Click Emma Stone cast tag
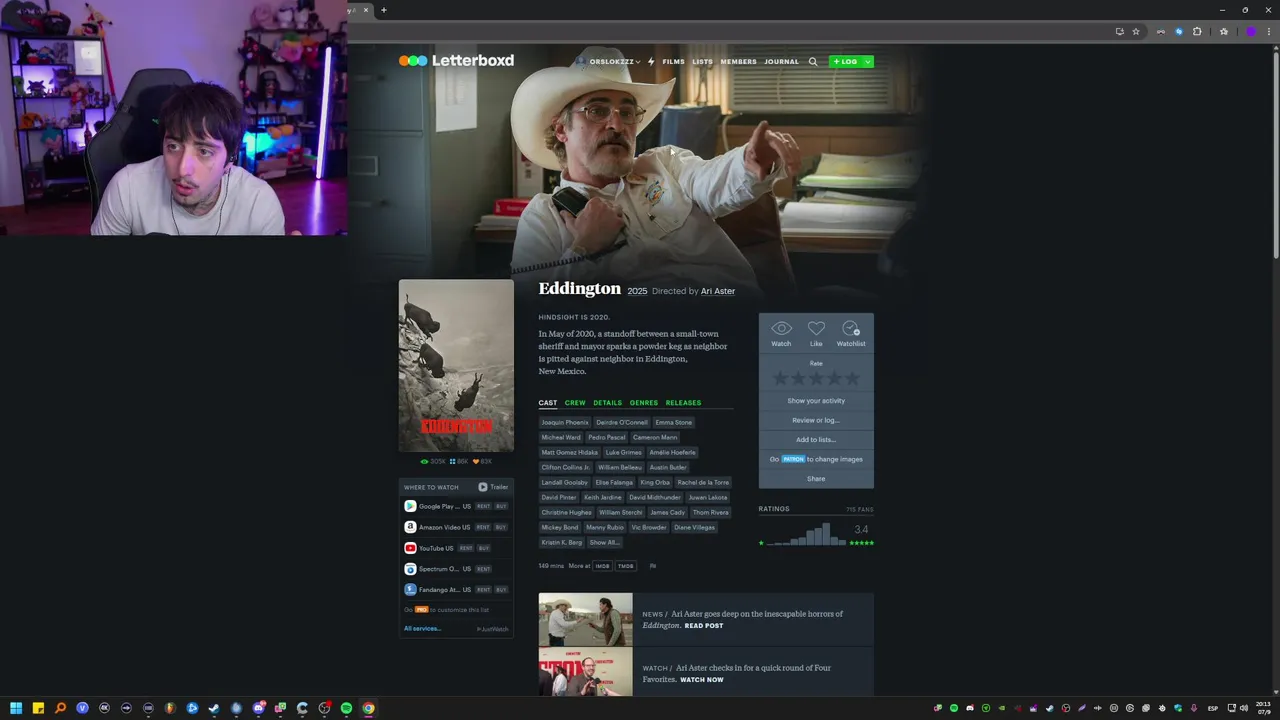This screenshot has height=720, width=1280. (x=674, y=422)
